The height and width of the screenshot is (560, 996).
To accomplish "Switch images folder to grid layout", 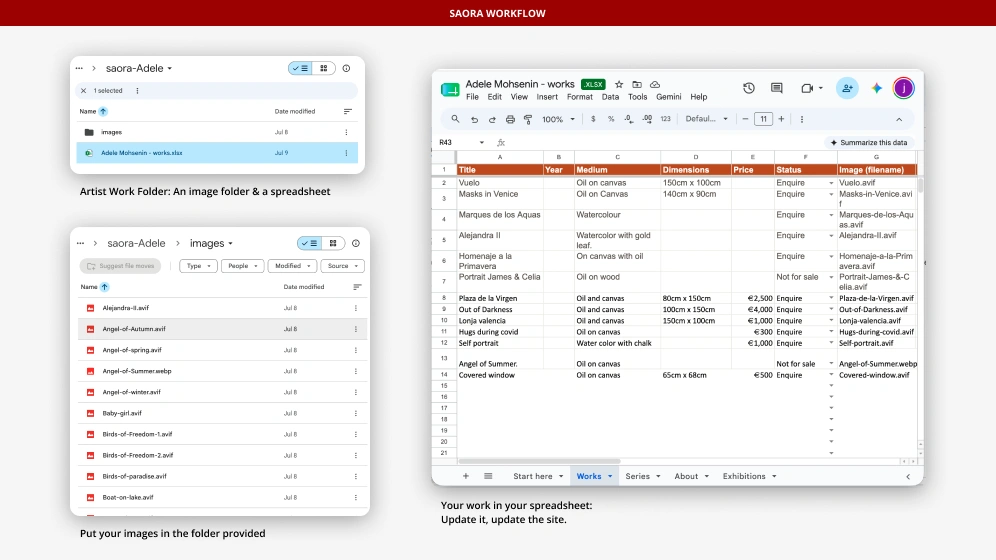I will click(333, 243).
